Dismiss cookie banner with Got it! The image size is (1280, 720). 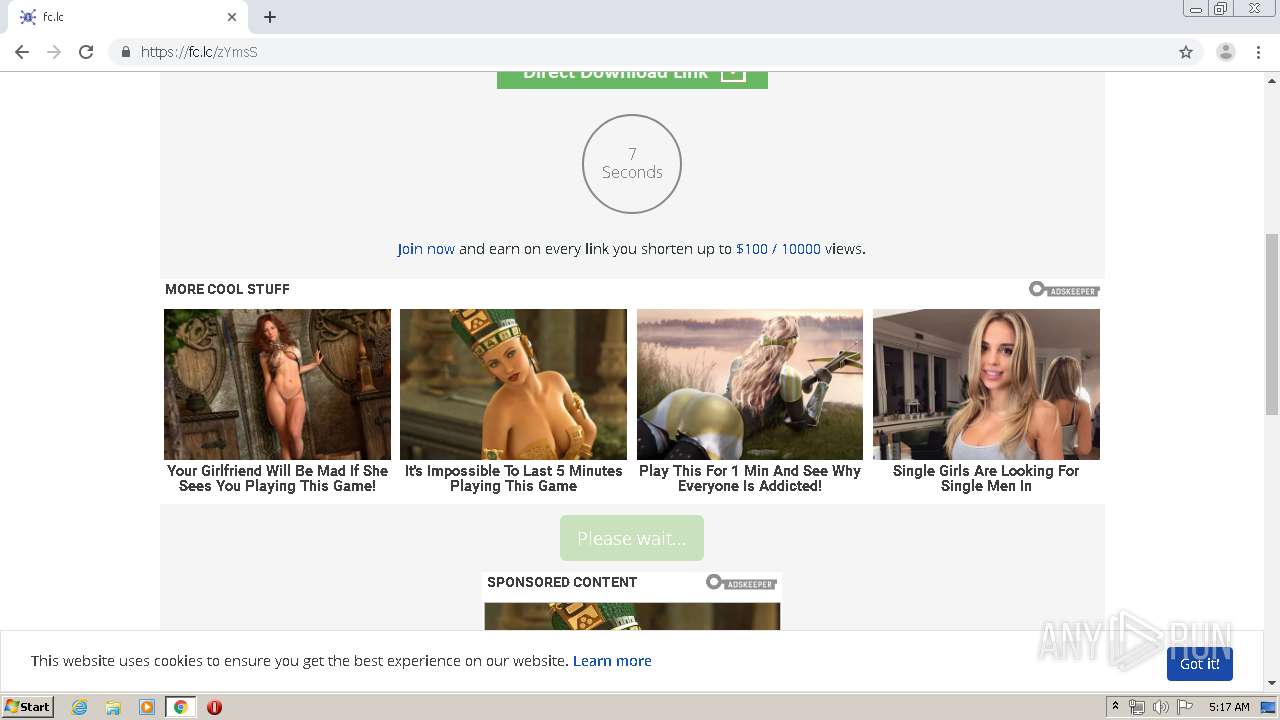(1199, 664)
